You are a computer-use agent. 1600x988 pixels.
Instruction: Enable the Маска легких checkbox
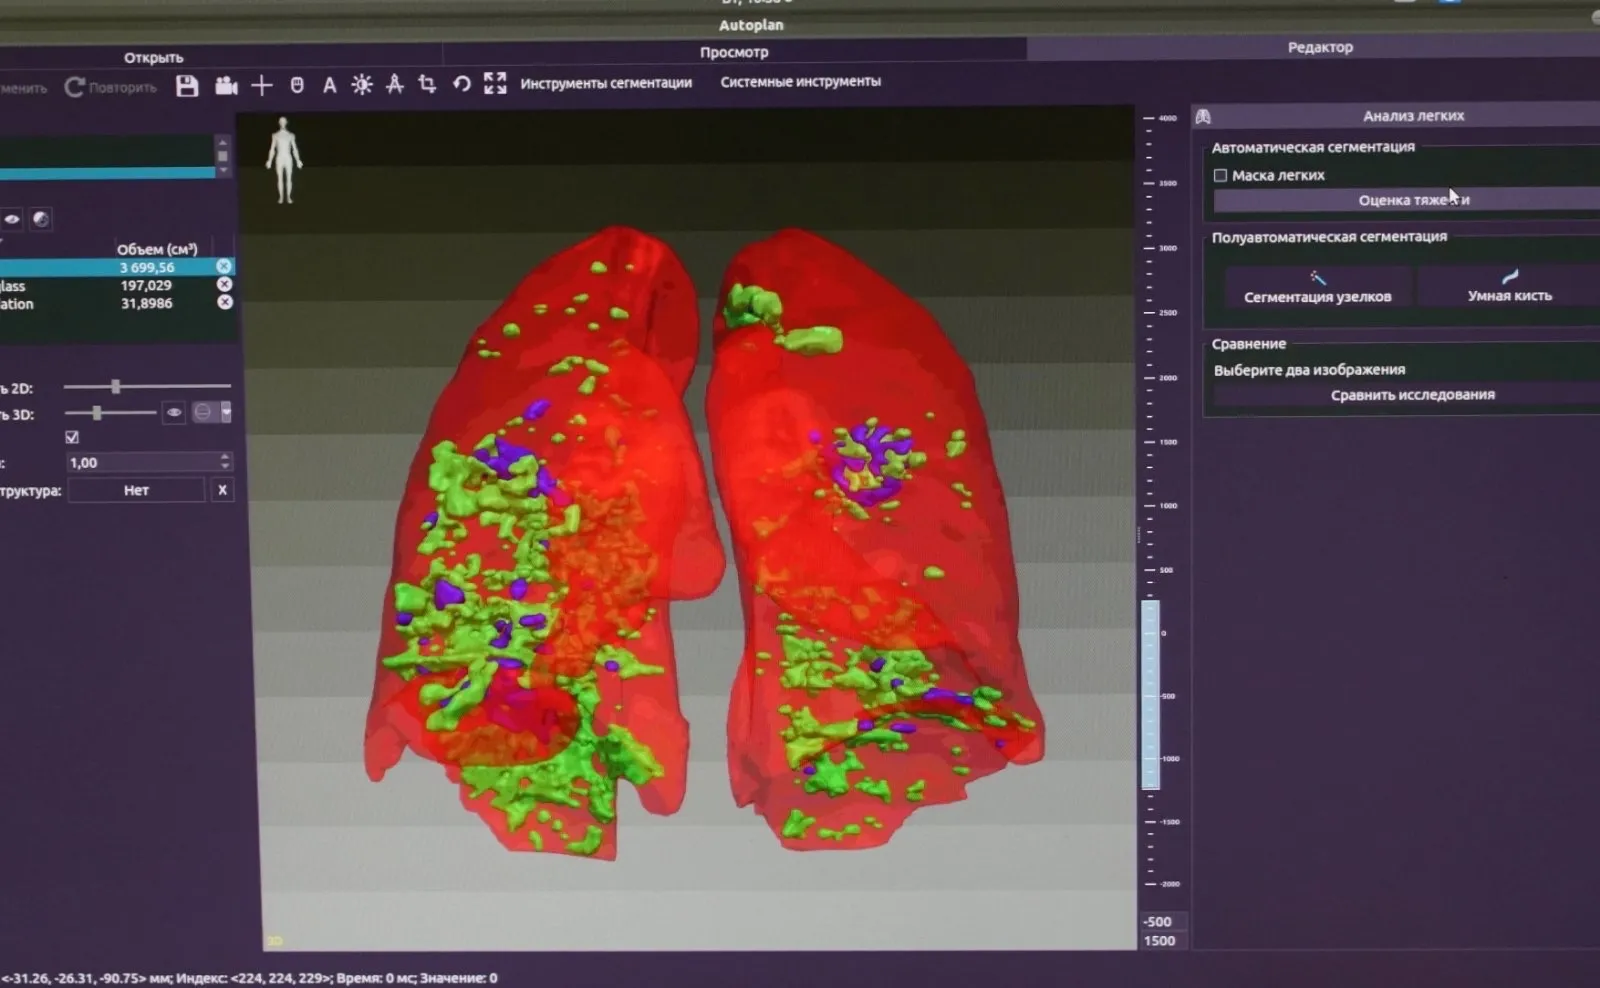point(1220,176)
